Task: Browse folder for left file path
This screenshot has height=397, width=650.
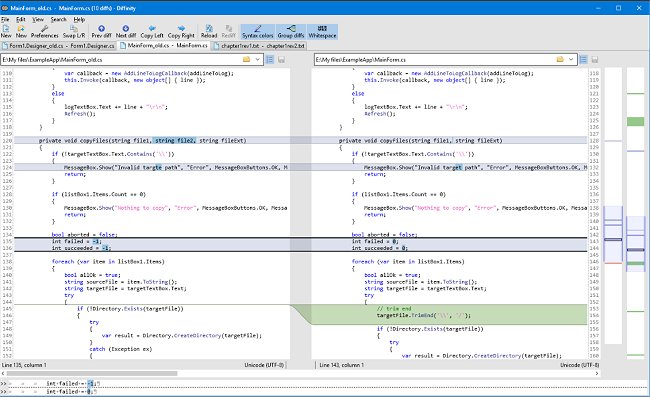Action: tap(246, 60)
